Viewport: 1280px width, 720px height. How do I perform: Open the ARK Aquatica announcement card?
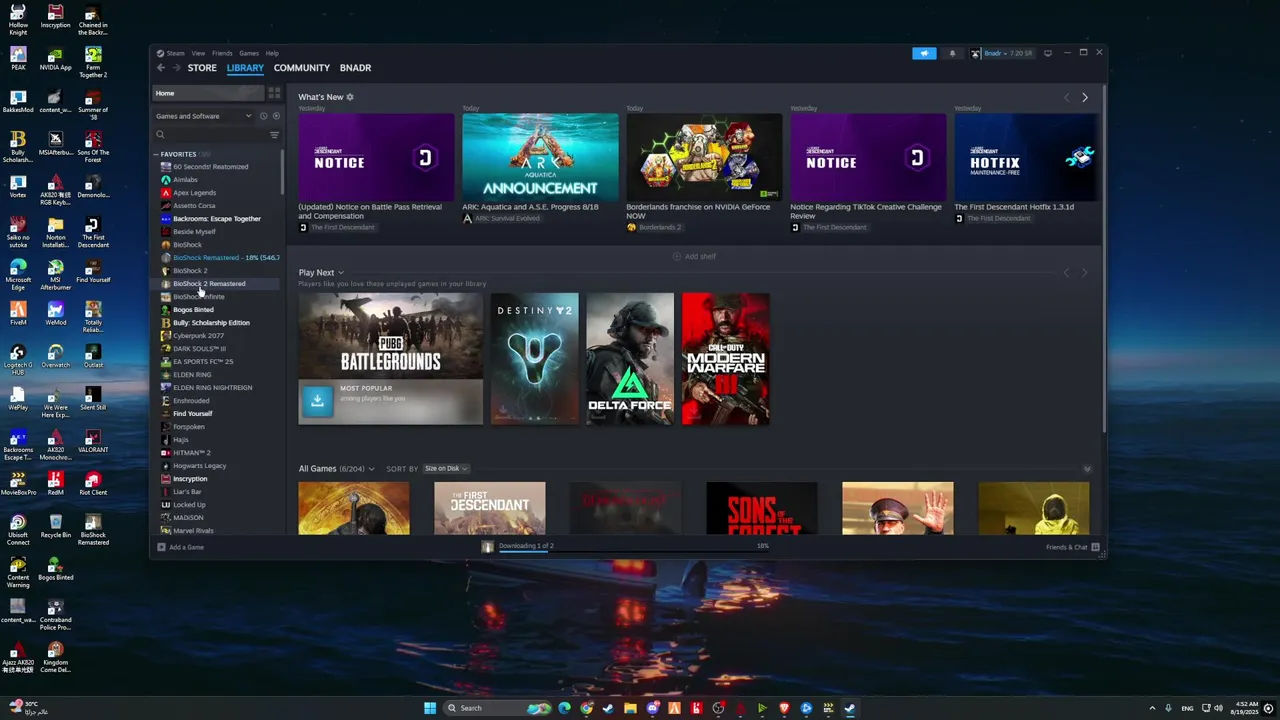pos(540,157)
